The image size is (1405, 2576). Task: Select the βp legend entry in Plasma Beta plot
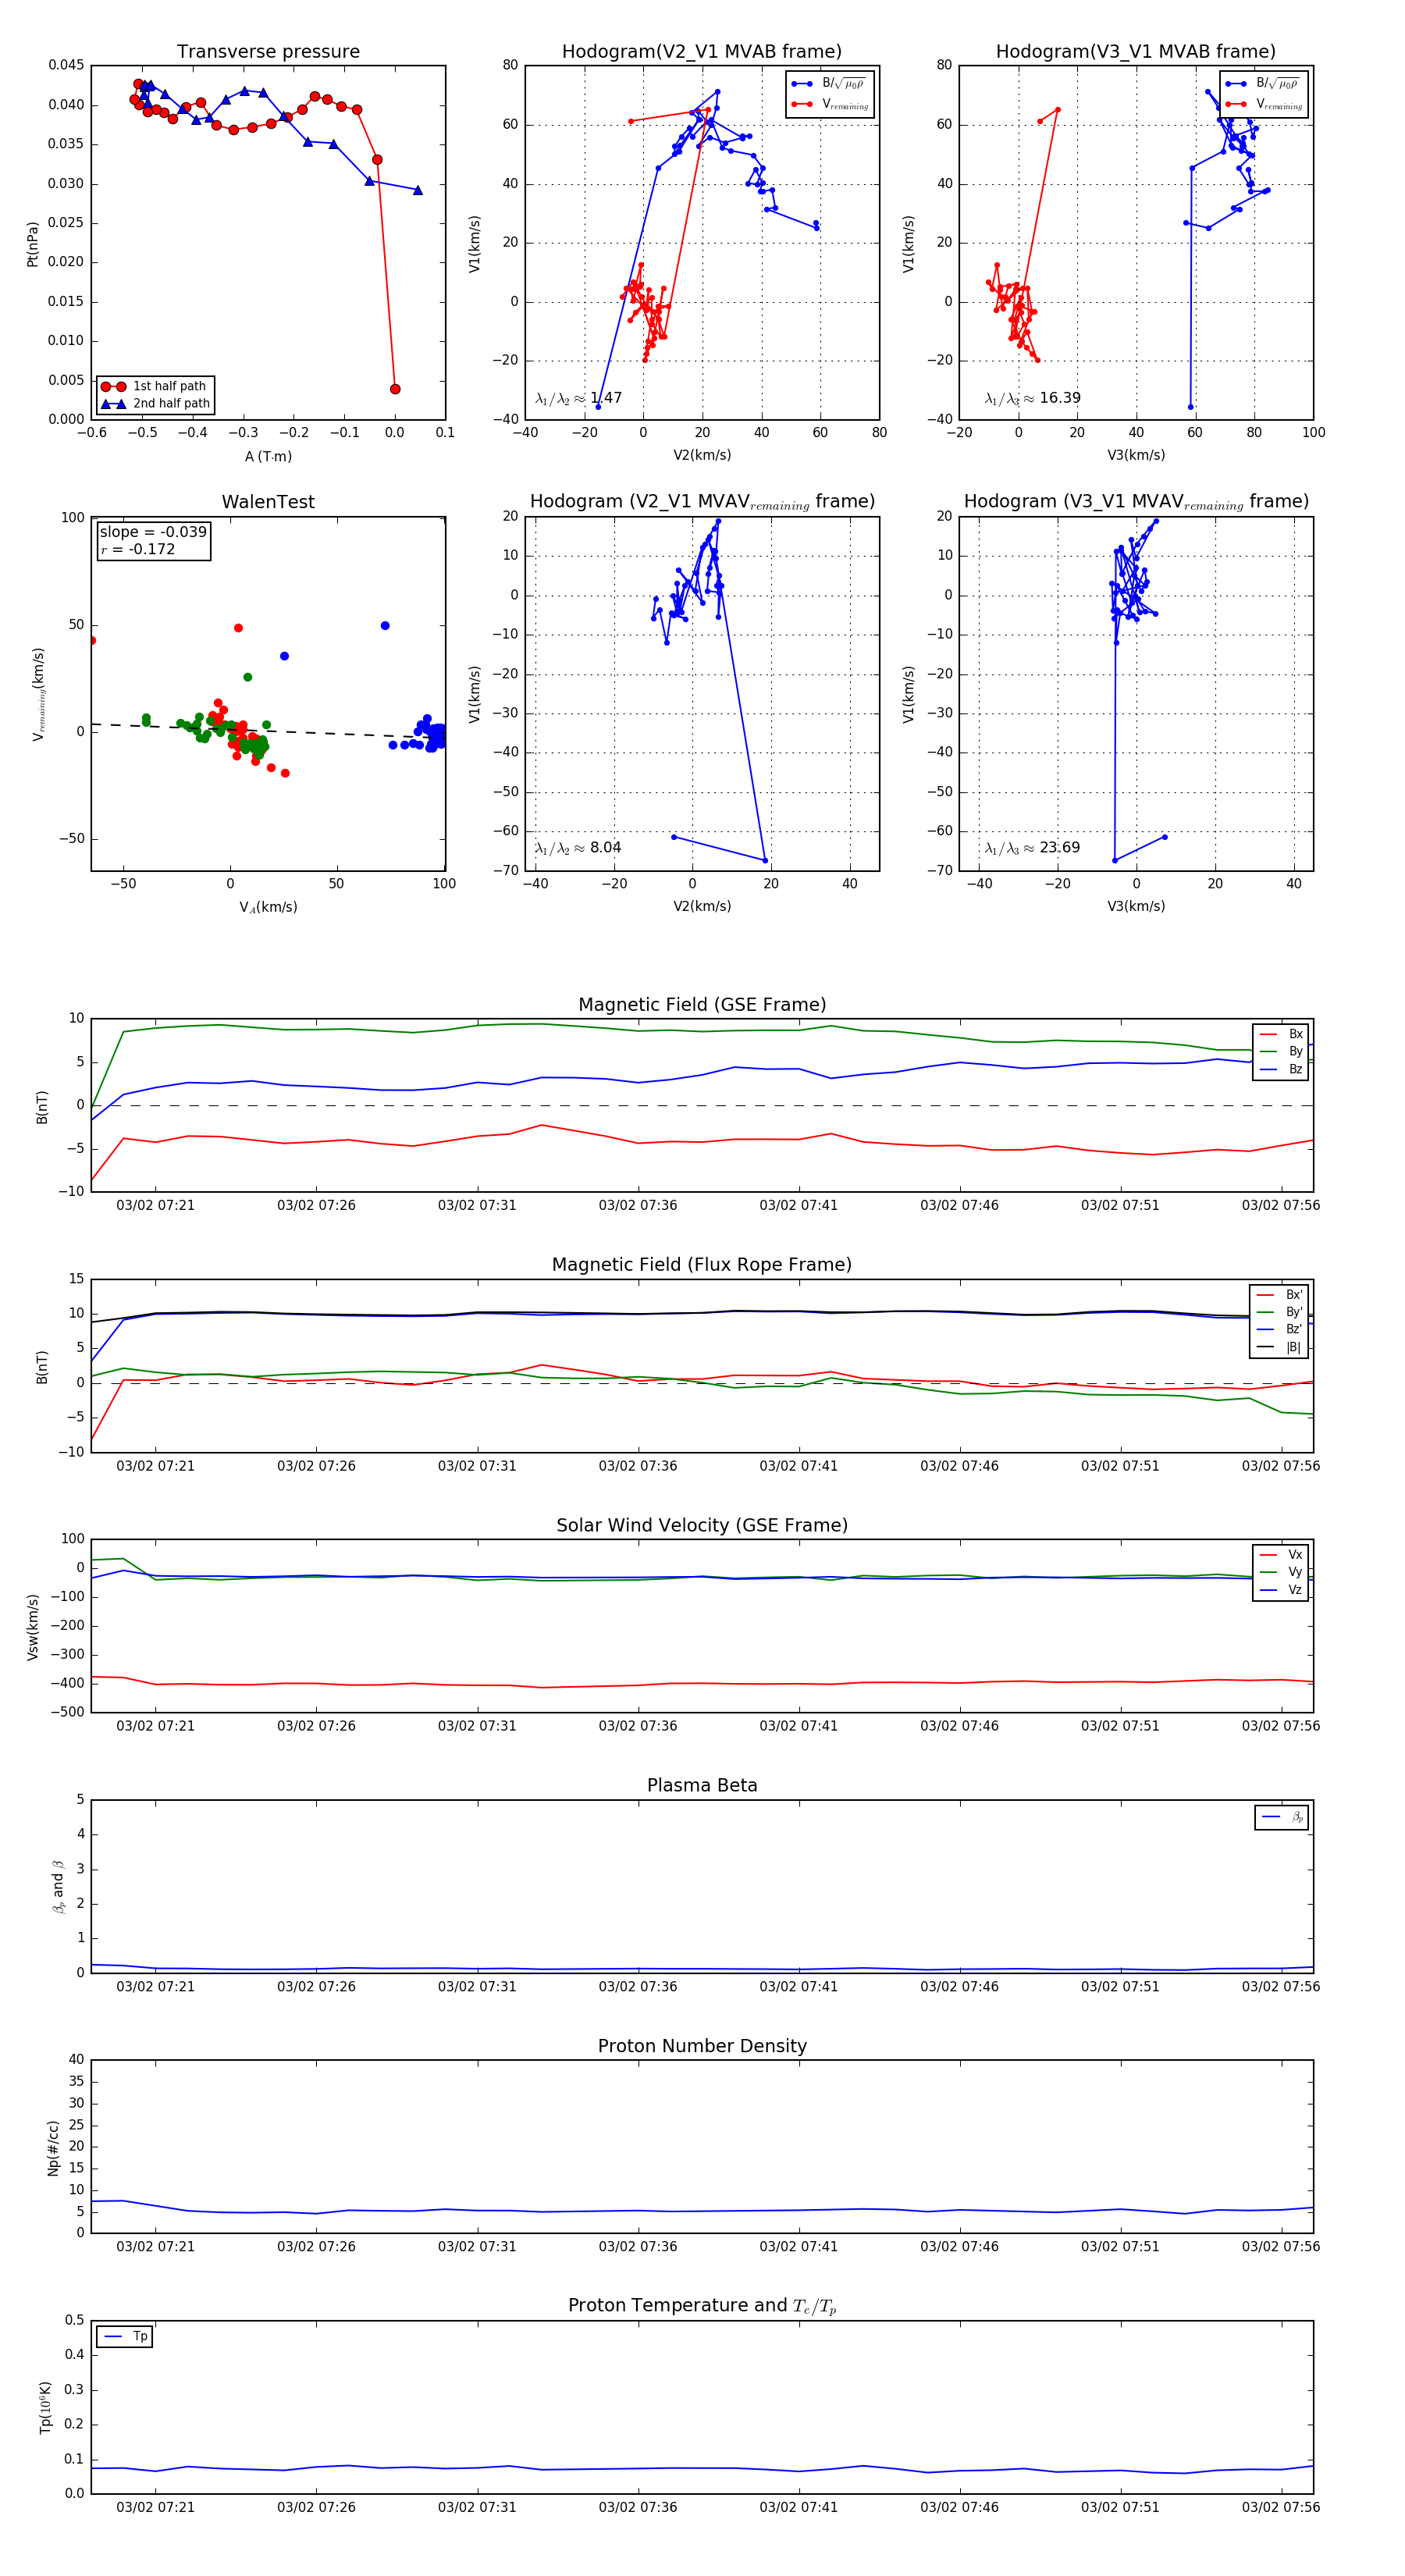click(x=1283, y=1817)
